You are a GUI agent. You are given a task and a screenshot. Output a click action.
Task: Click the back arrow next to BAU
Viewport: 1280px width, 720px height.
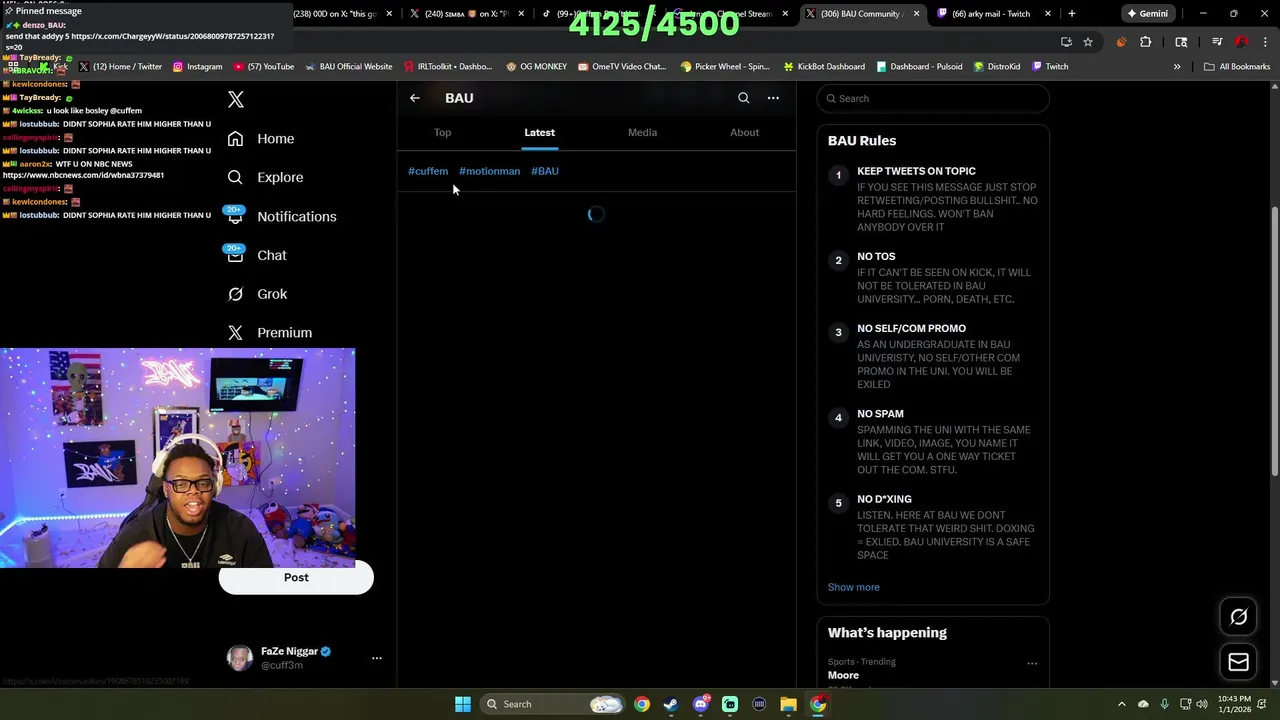tap(415, 98)
